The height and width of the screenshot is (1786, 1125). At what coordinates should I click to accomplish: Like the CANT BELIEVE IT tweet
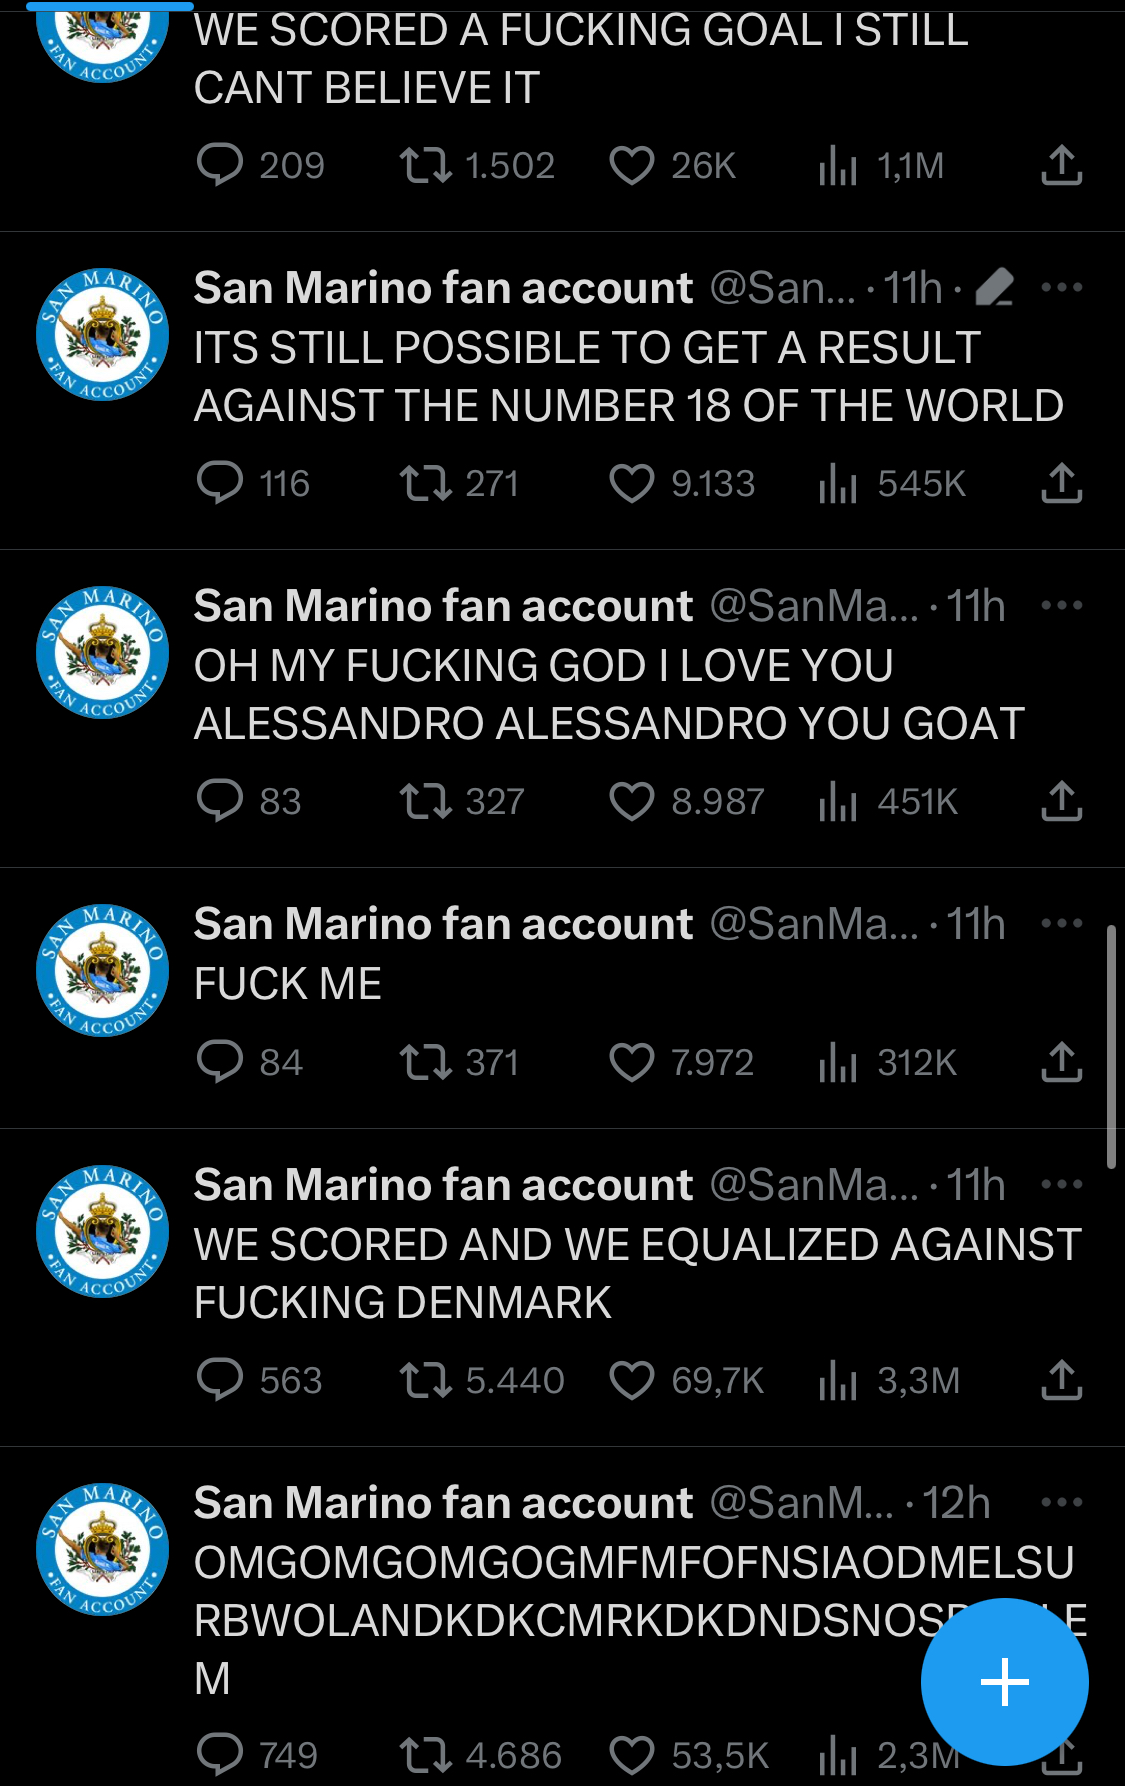pos(632,166)
